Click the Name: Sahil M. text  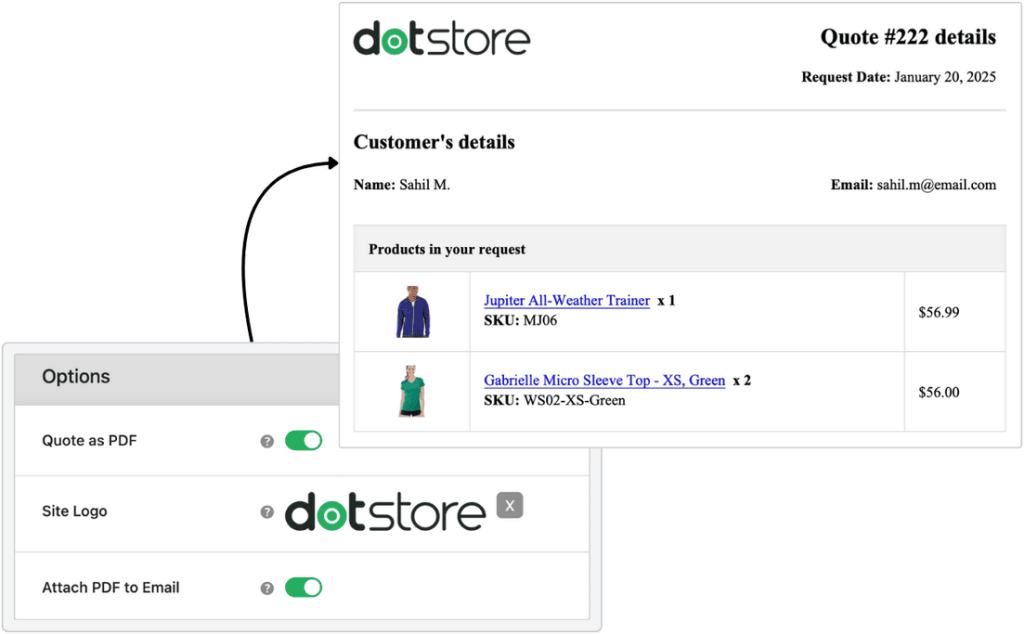click(x=402, y=185)
